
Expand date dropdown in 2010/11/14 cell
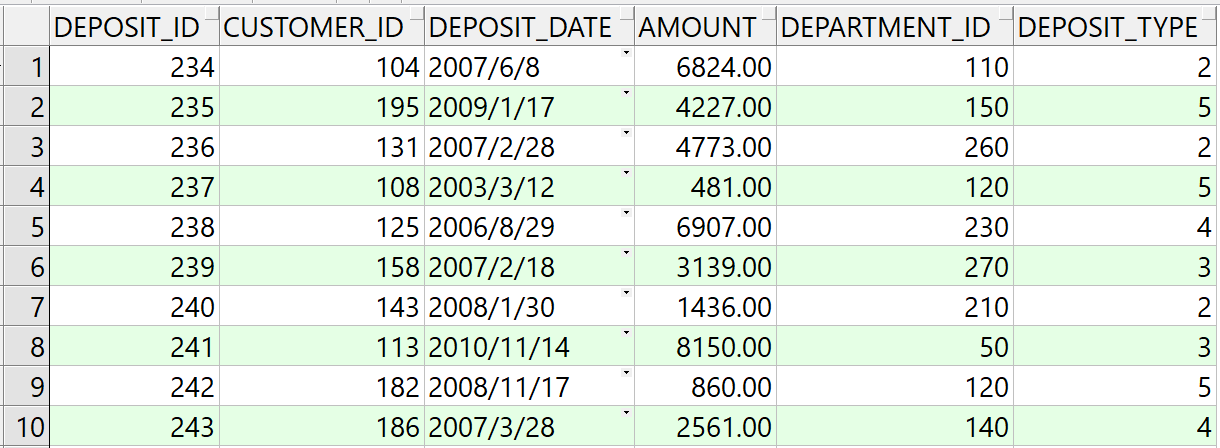[x=625, y=334]
